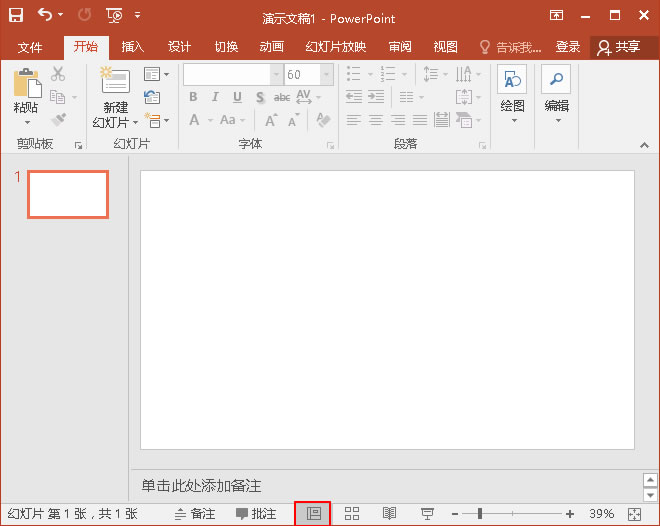Click fit slide to window icon

coord(634,513)
